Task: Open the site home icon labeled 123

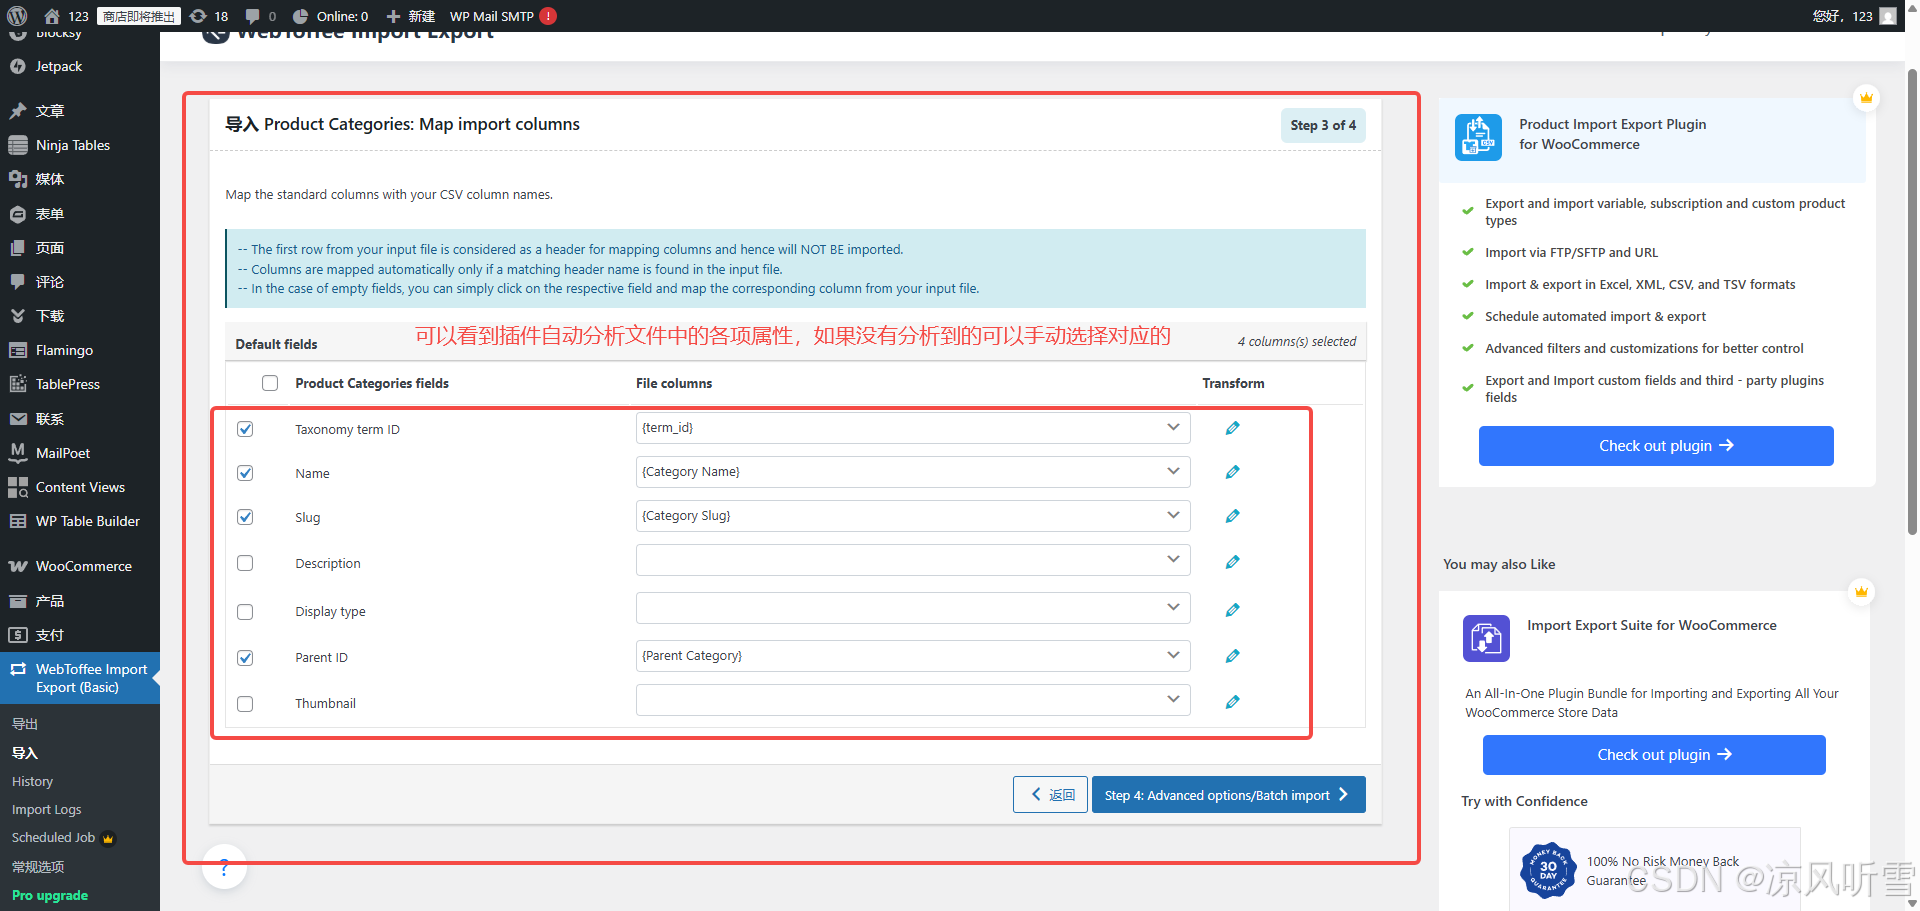Action: click(52, 16)
